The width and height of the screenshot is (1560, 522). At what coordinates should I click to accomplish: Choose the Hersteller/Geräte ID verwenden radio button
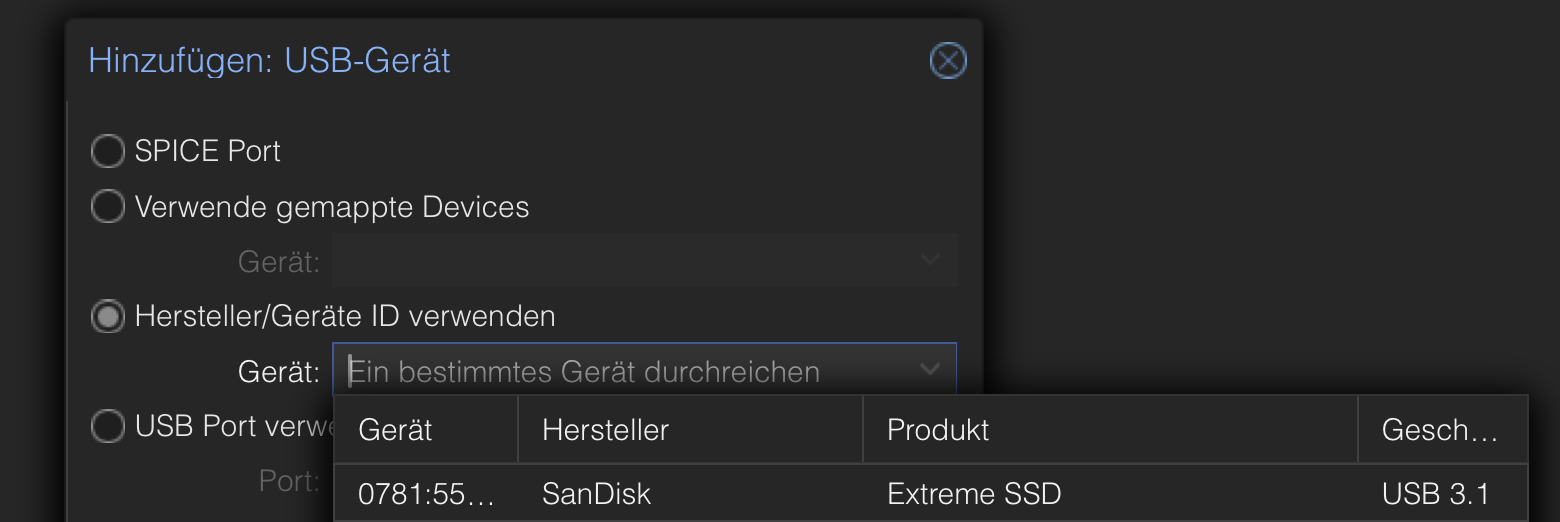point(107,317)
